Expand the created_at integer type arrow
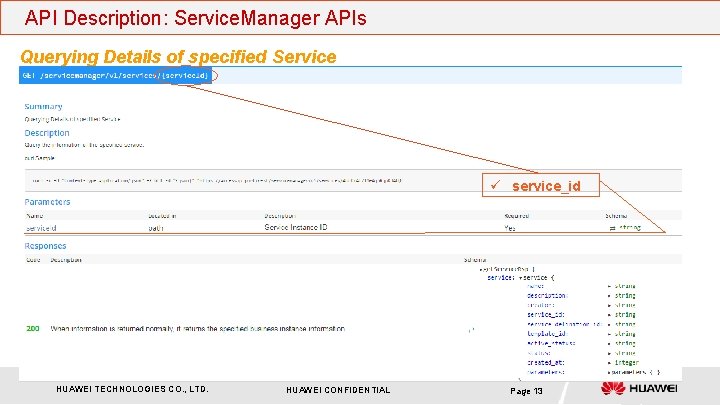Viewport: 720px width, 405px height. 609,363
